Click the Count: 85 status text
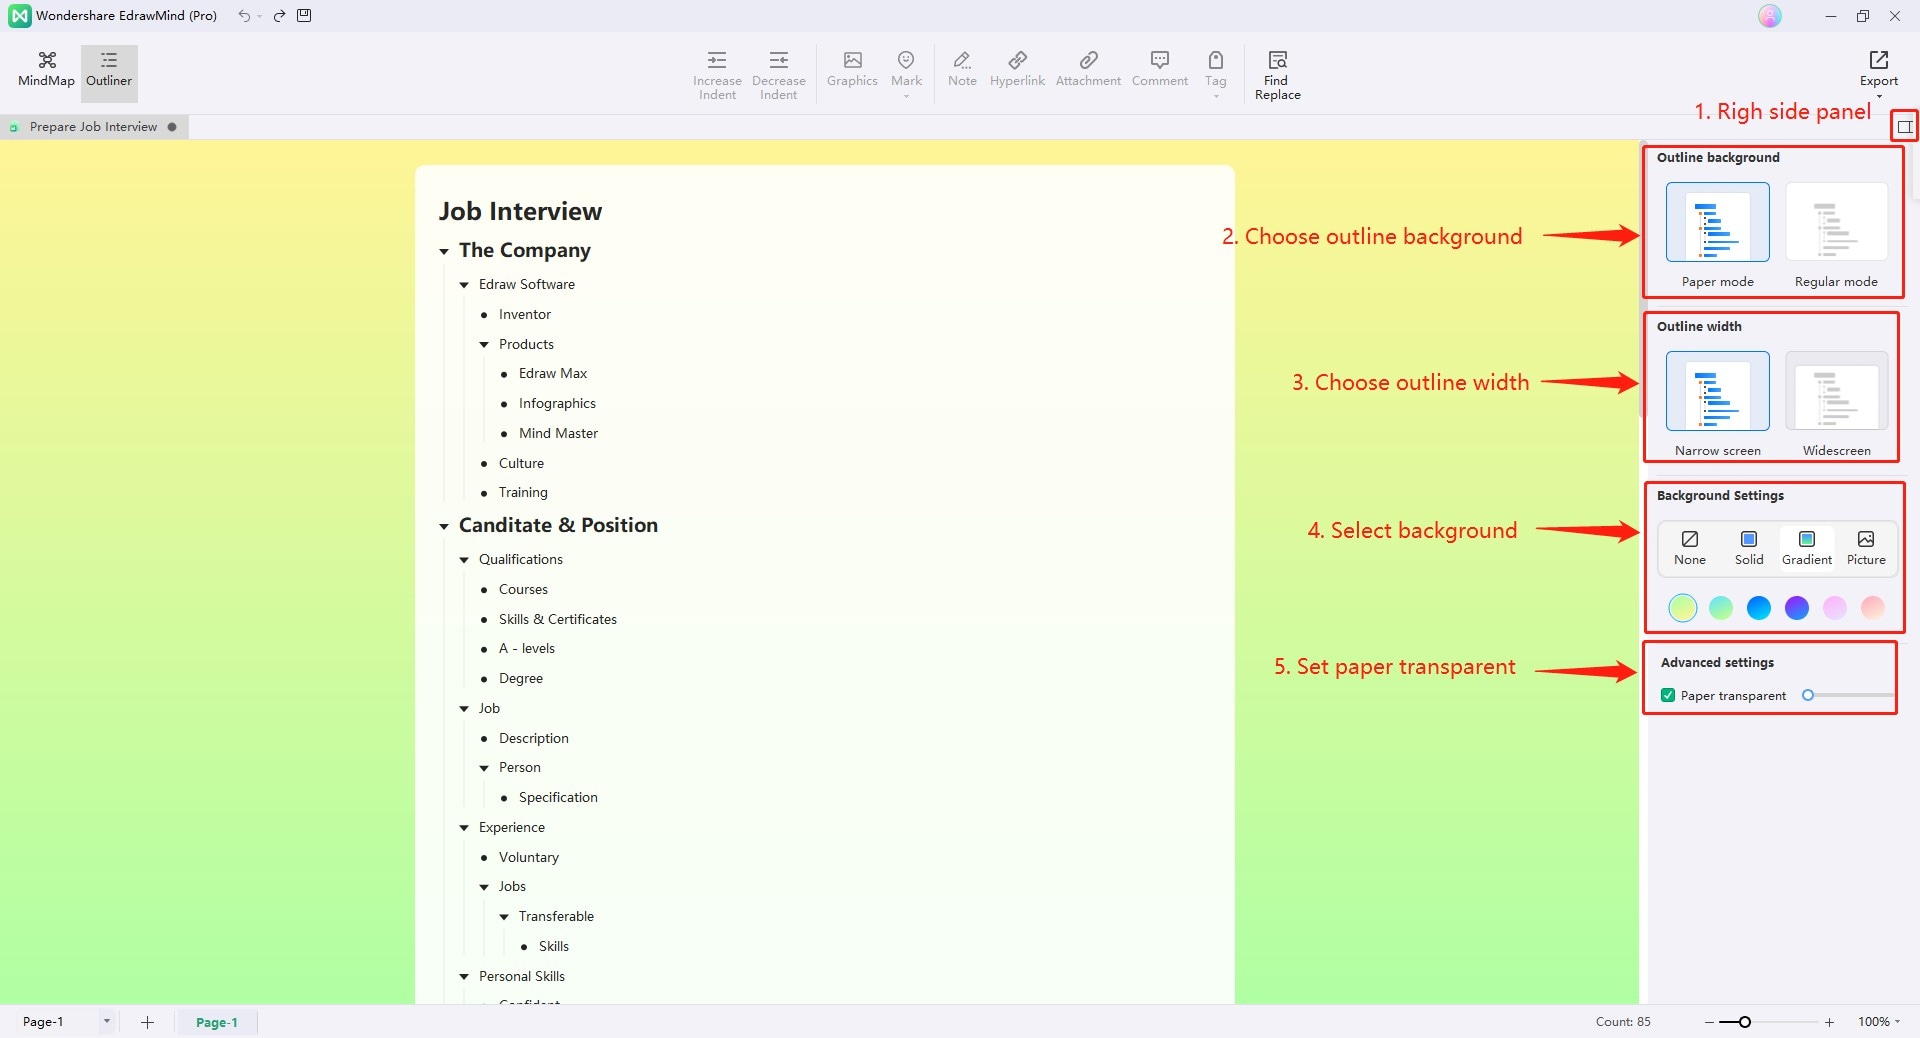 pyautogui.click(x=1623, y=1022)
